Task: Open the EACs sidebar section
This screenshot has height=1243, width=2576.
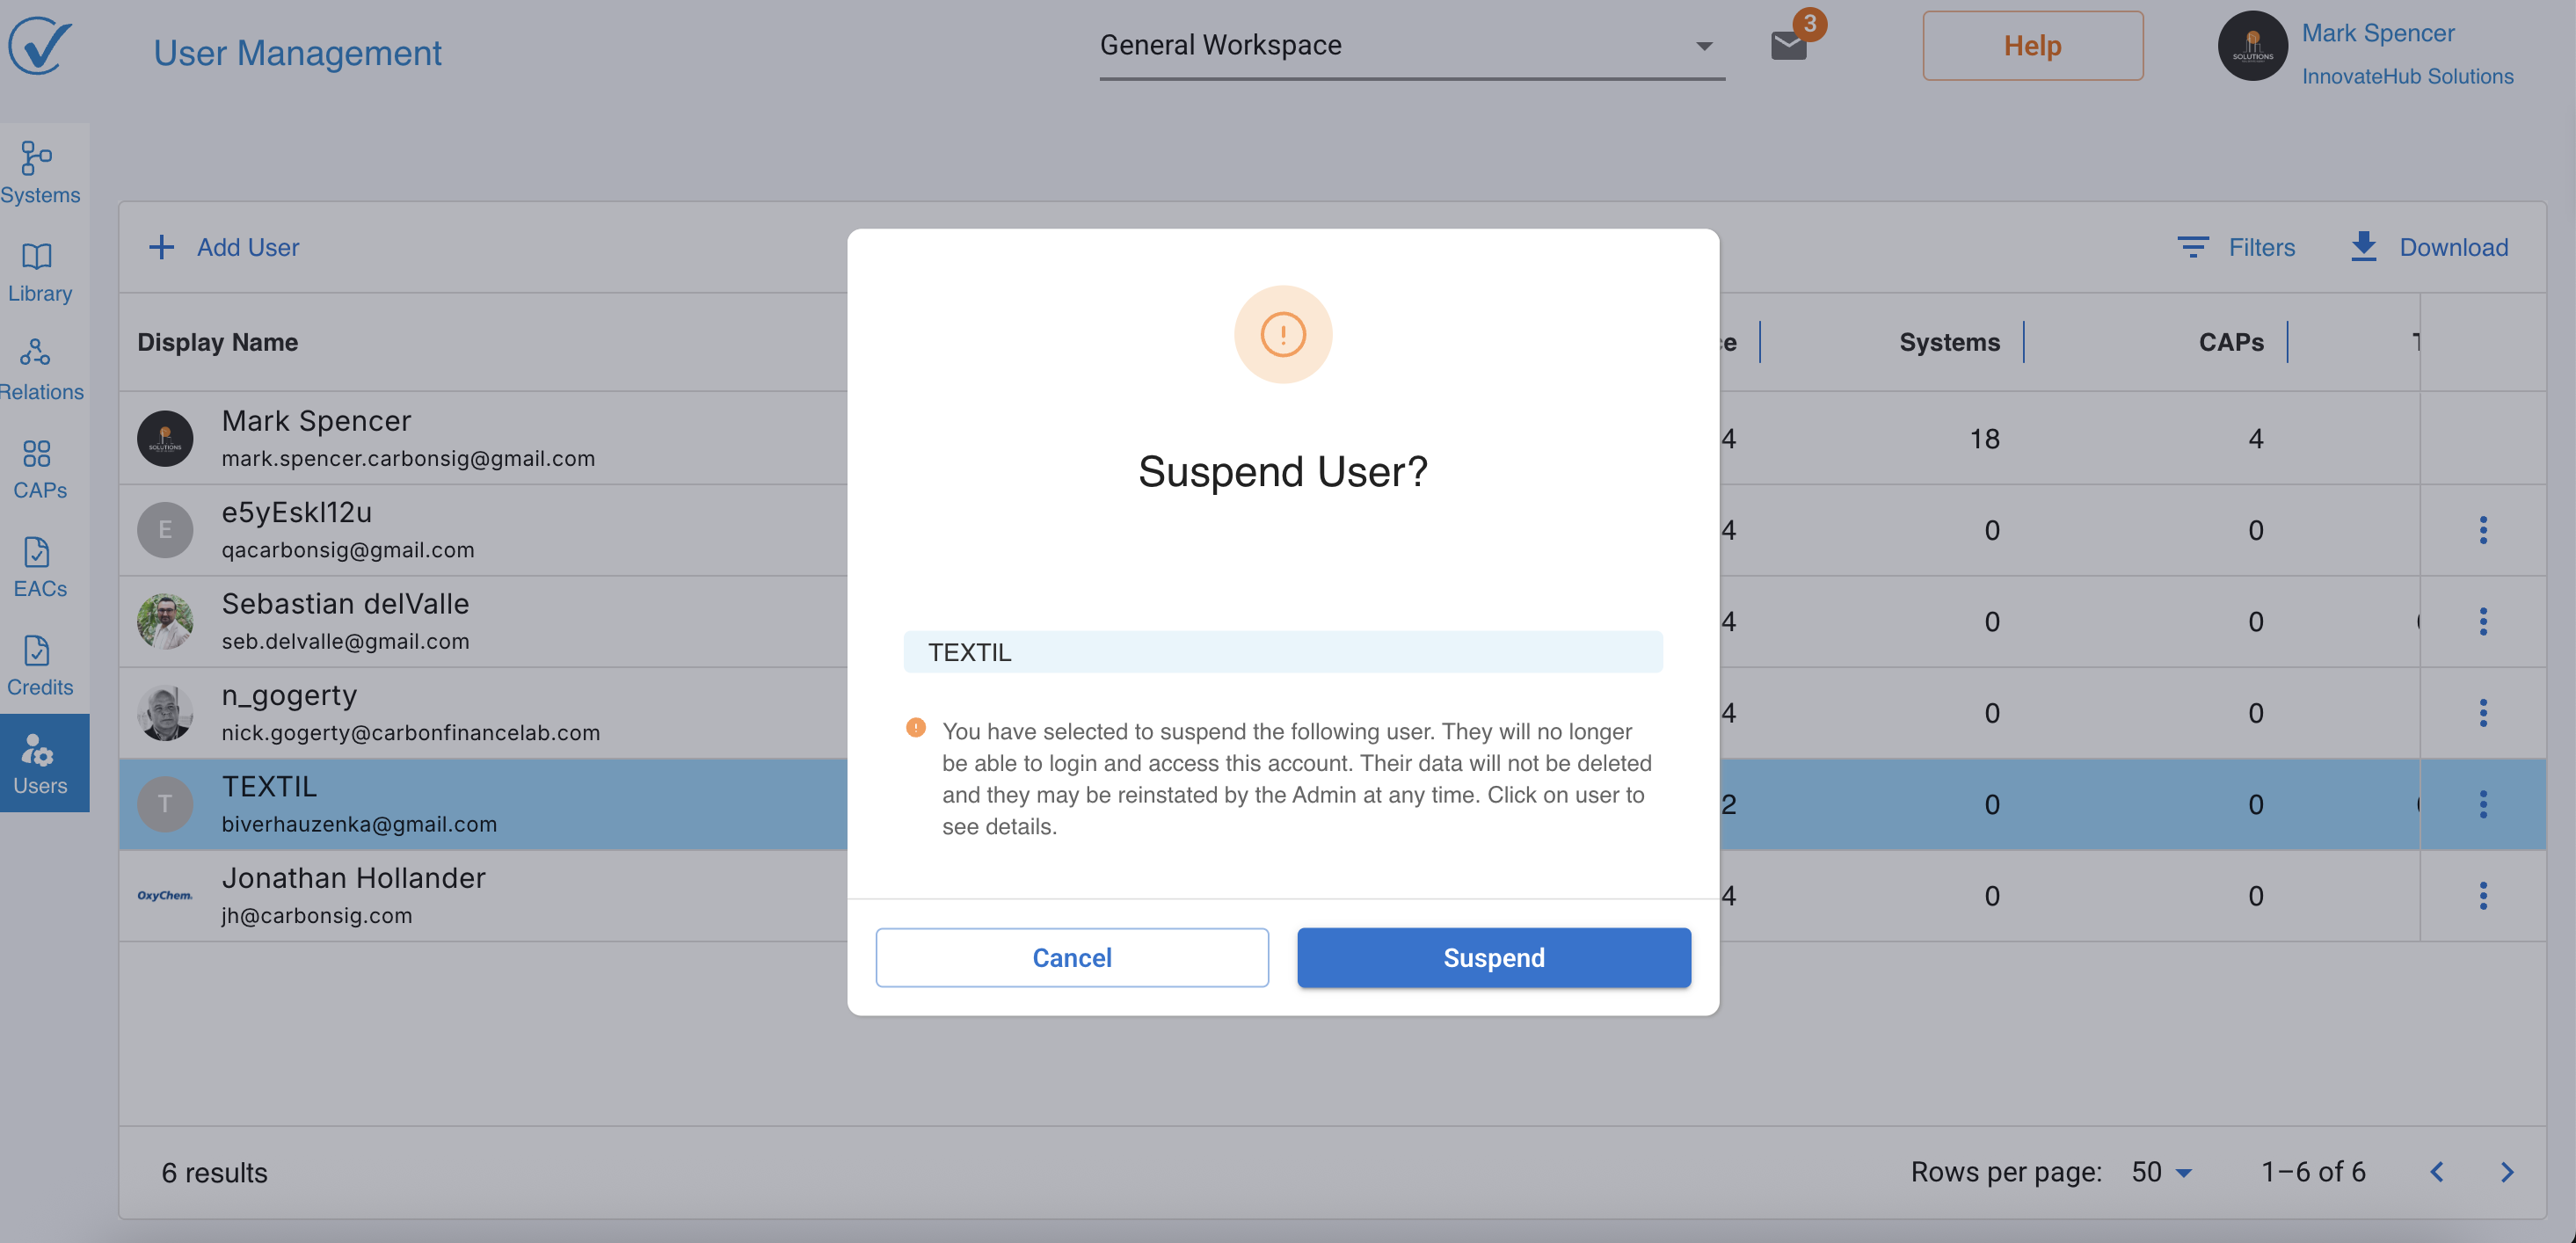Action: pyautogui.click(x=40, y=566)
